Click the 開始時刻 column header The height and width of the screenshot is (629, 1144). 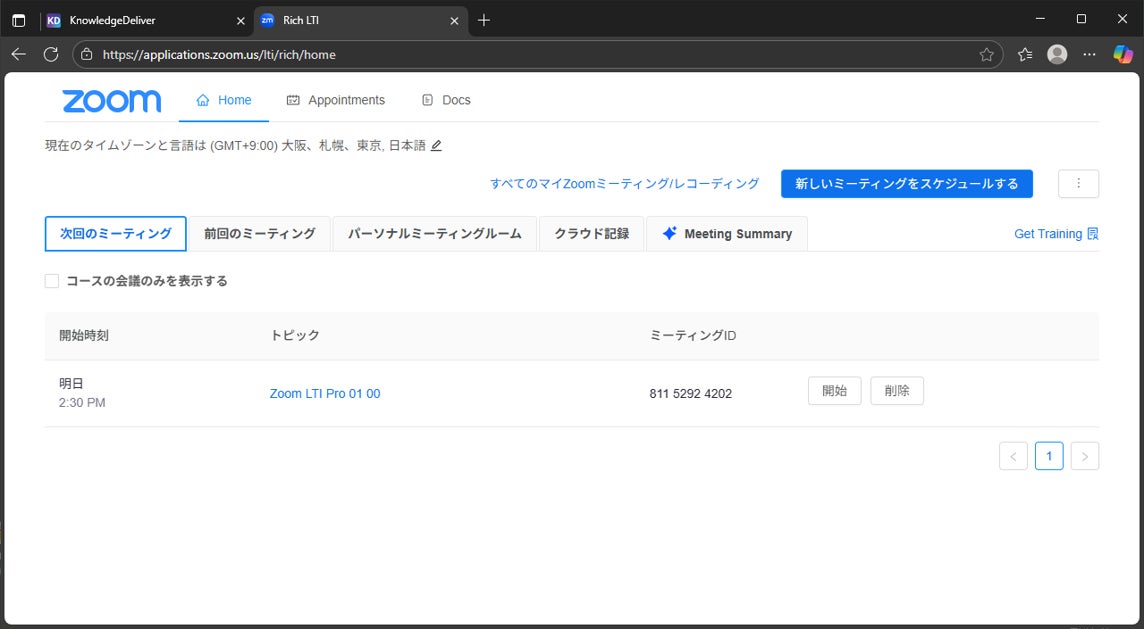84,336
